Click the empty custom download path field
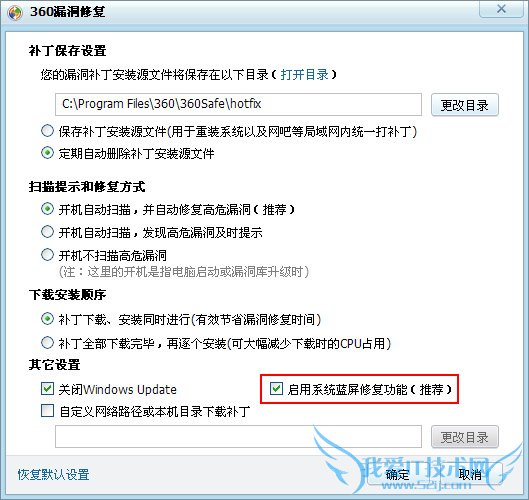529x500 pixels. pos(238,437)
